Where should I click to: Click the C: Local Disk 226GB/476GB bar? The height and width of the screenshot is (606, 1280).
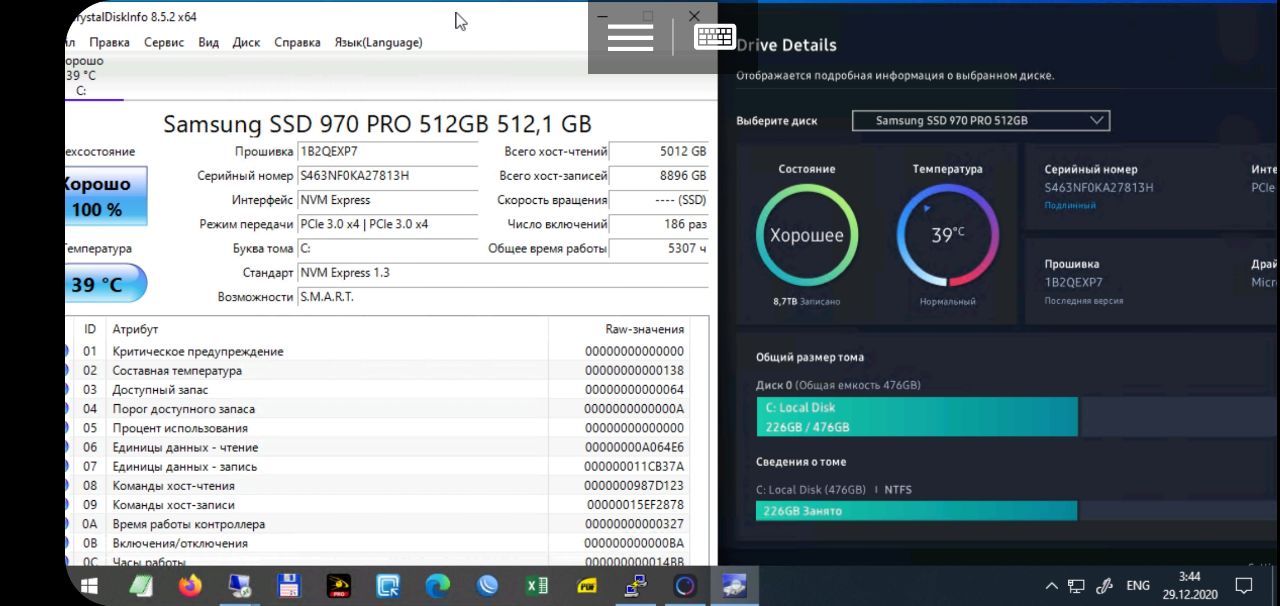[917, 417]
